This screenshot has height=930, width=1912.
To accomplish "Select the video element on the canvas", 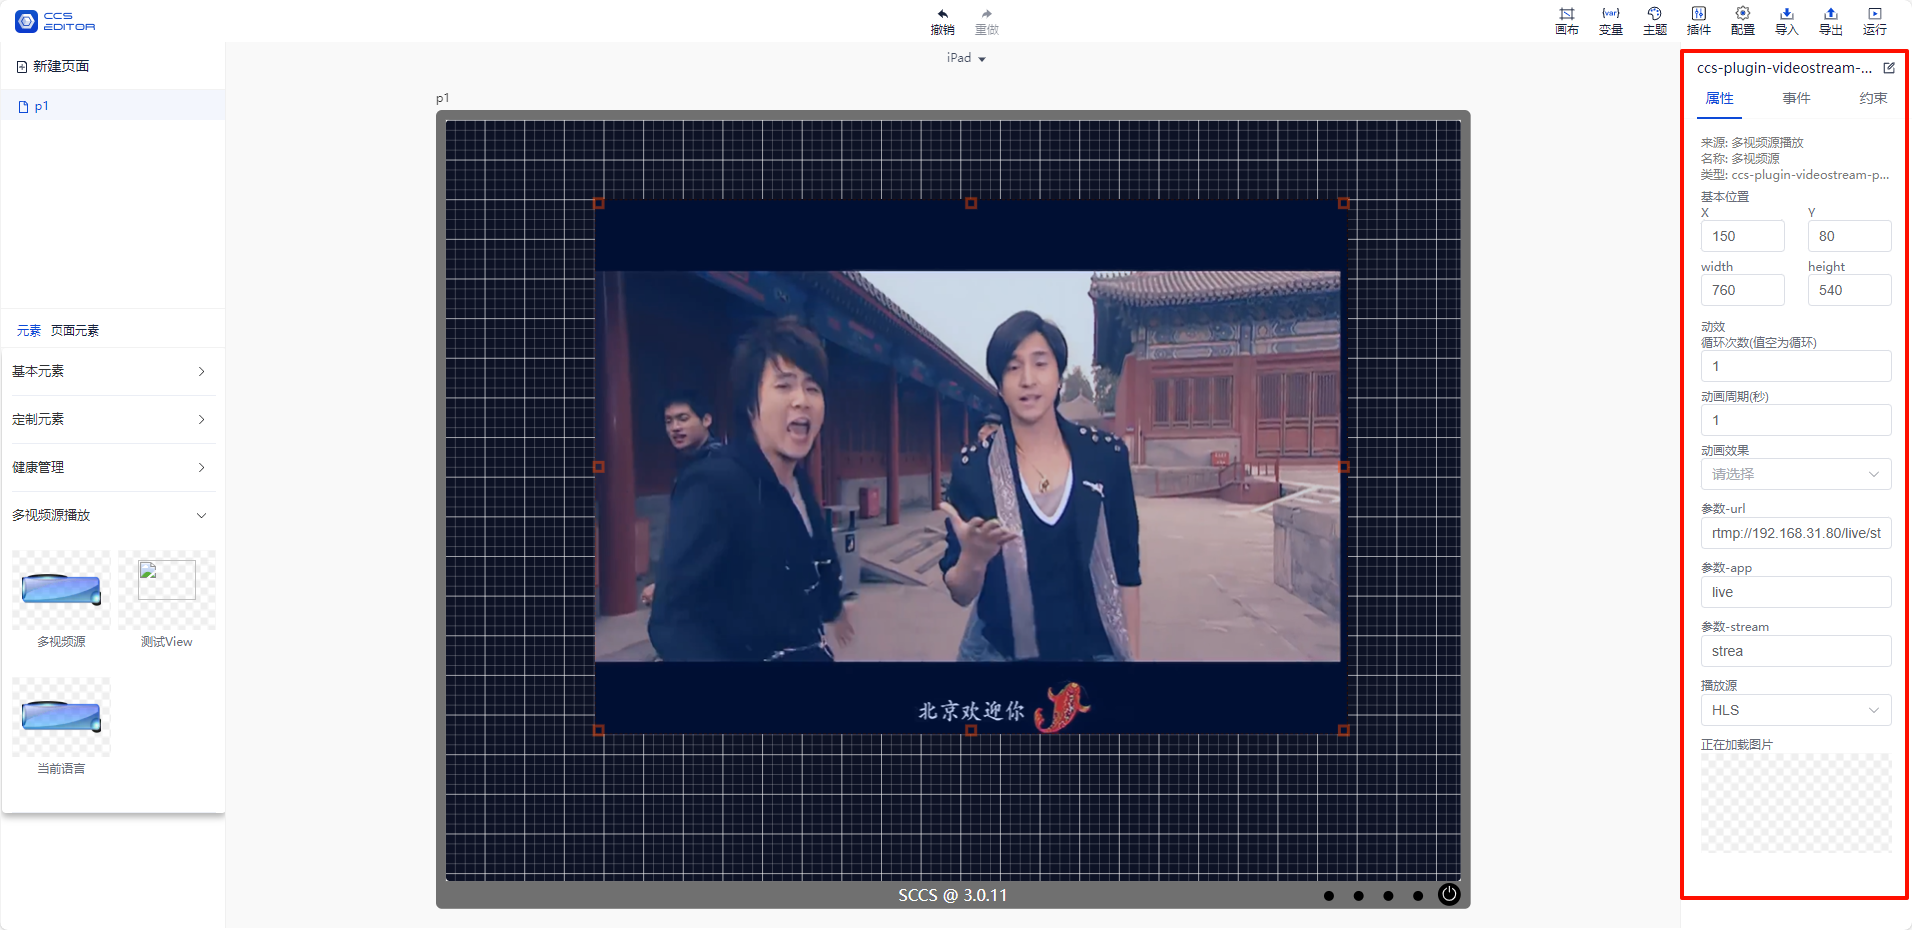I will [x=970, y=466].
